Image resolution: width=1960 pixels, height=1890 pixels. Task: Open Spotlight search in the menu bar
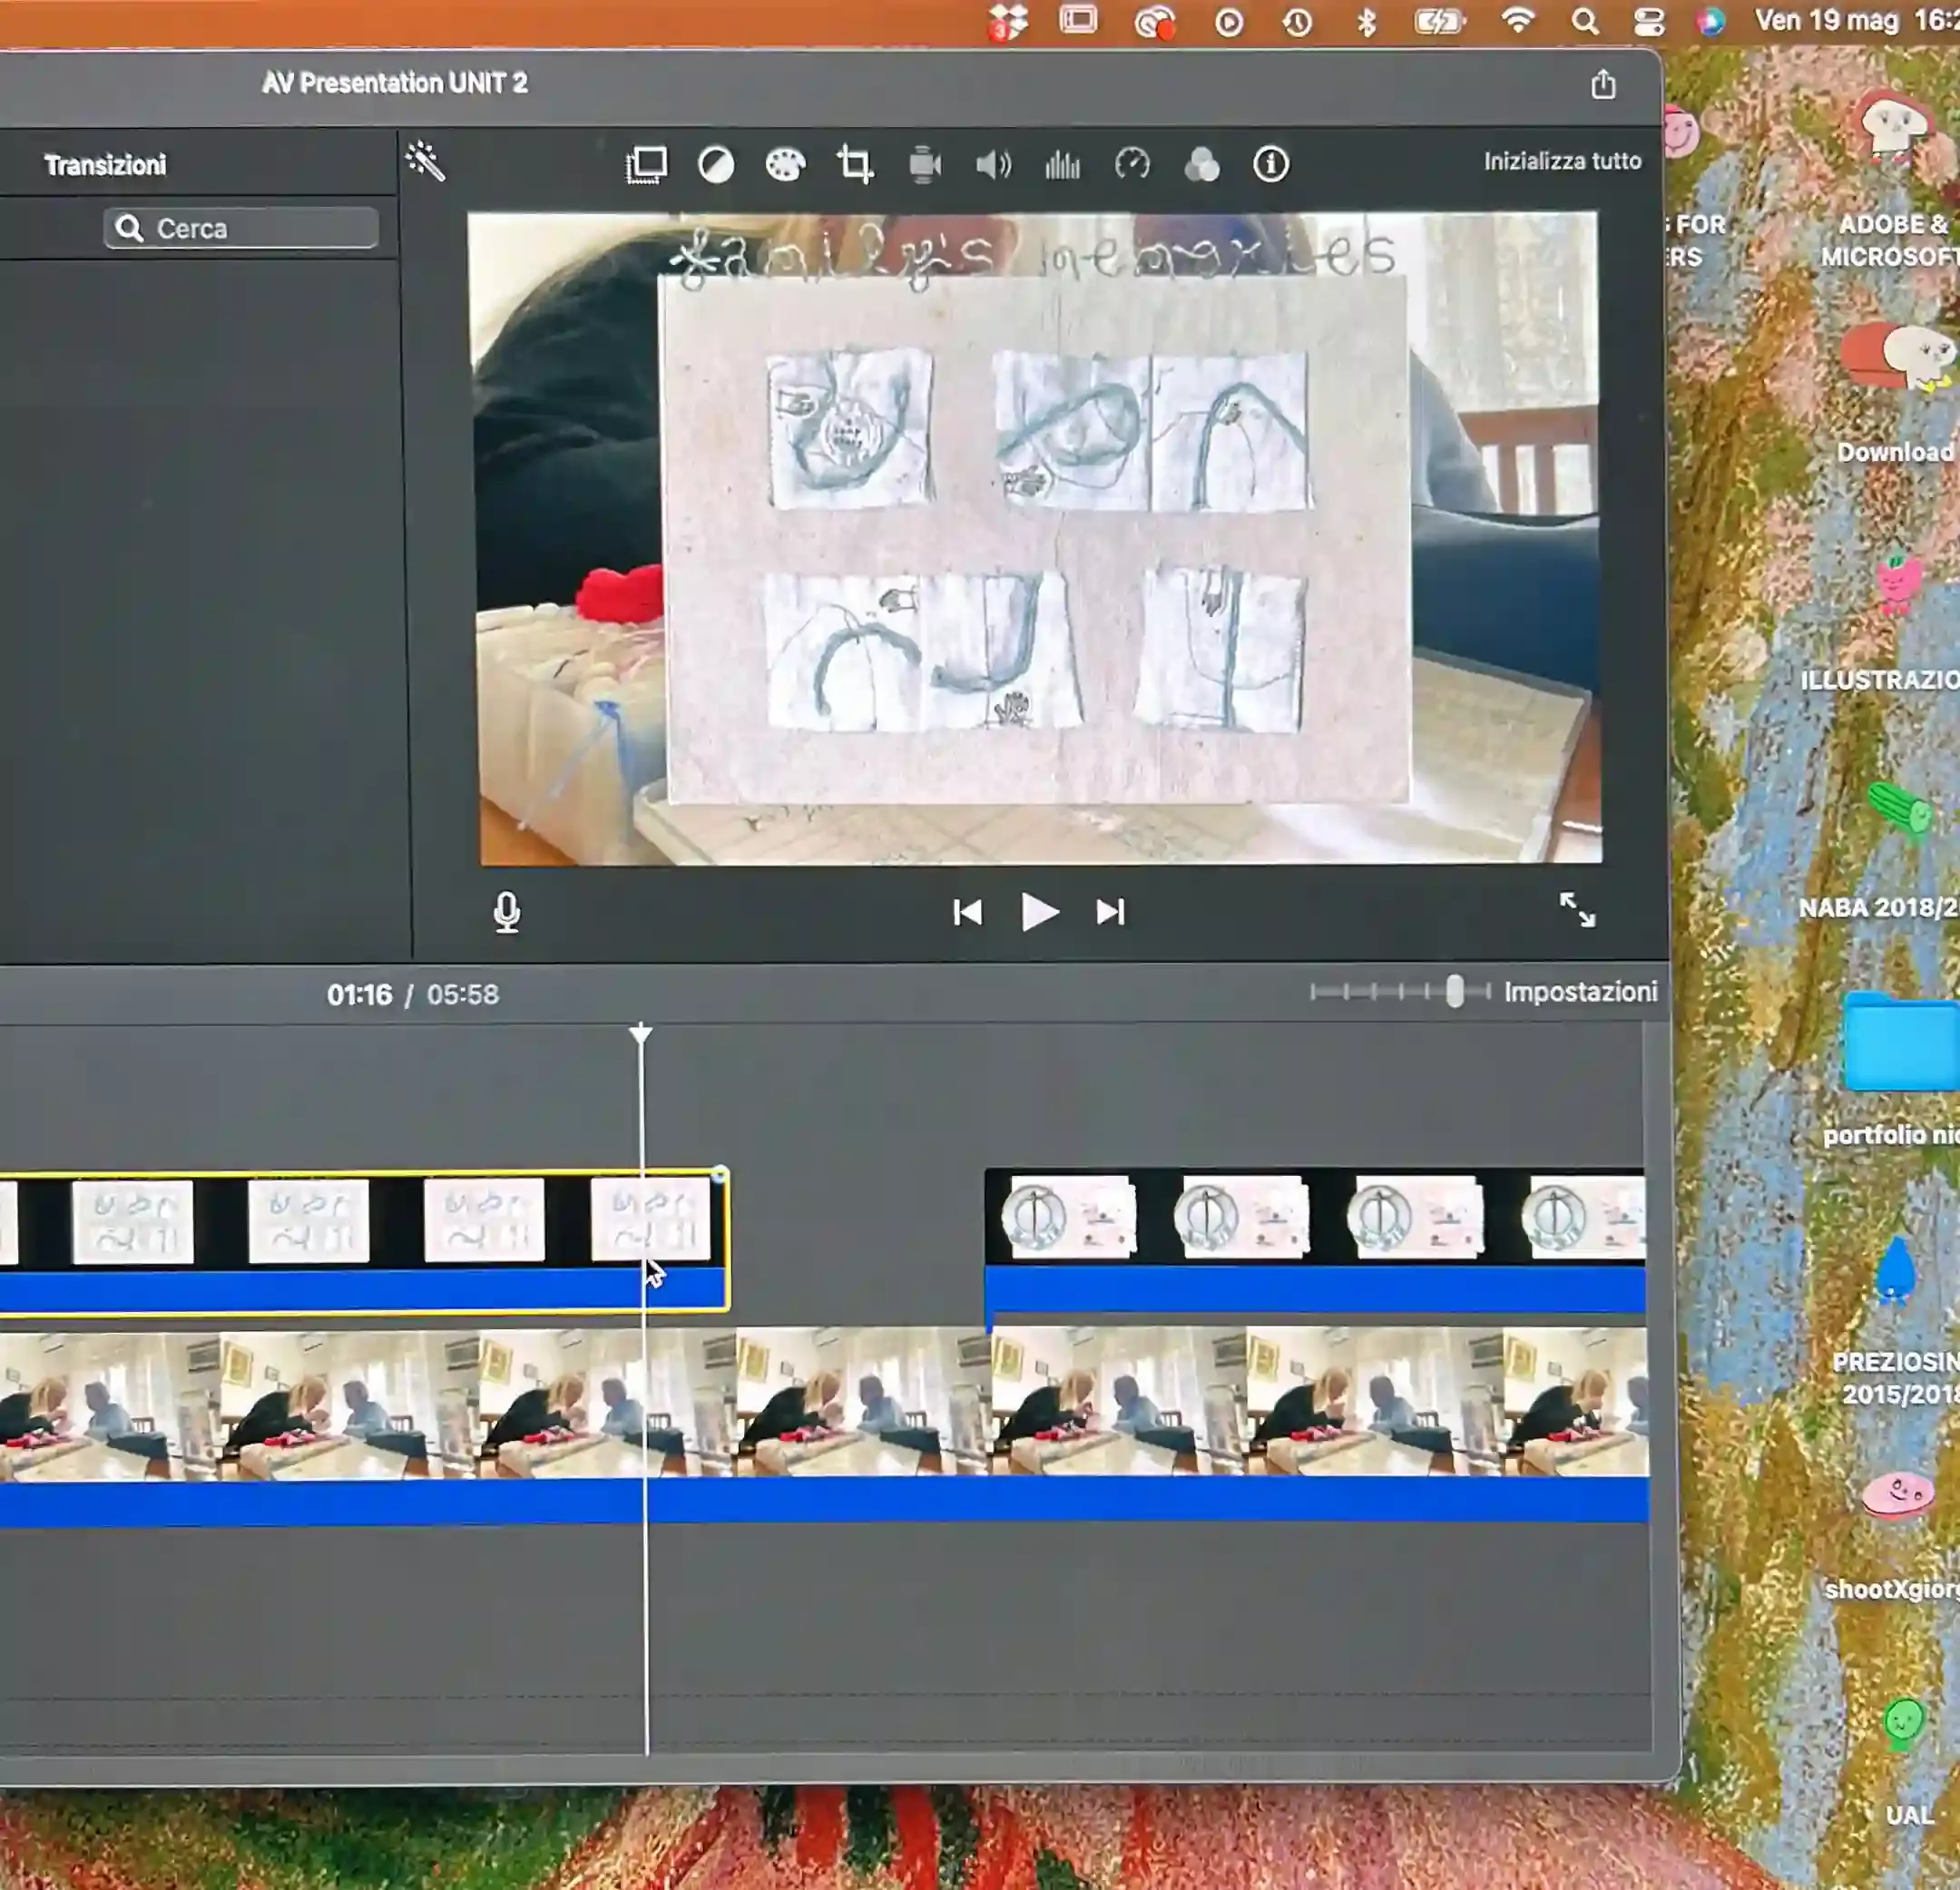tap(1584, 21)
